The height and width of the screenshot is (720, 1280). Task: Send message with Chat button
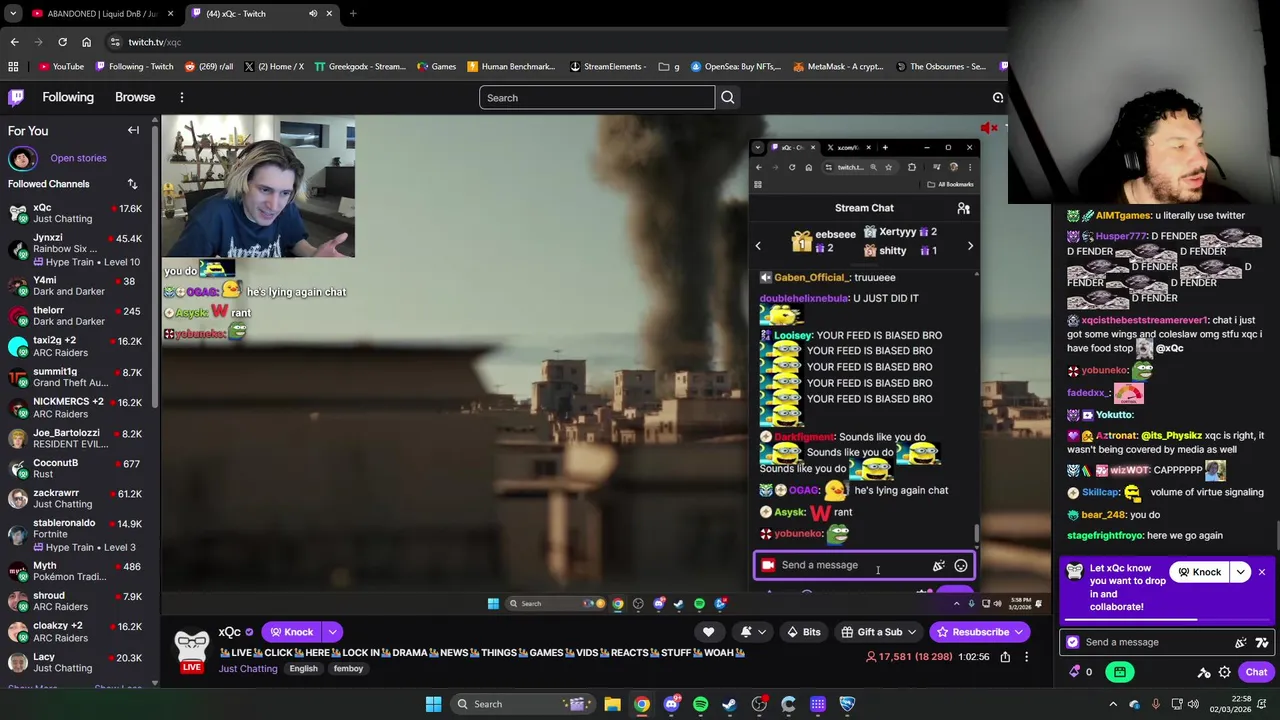tap(1255, 672)
